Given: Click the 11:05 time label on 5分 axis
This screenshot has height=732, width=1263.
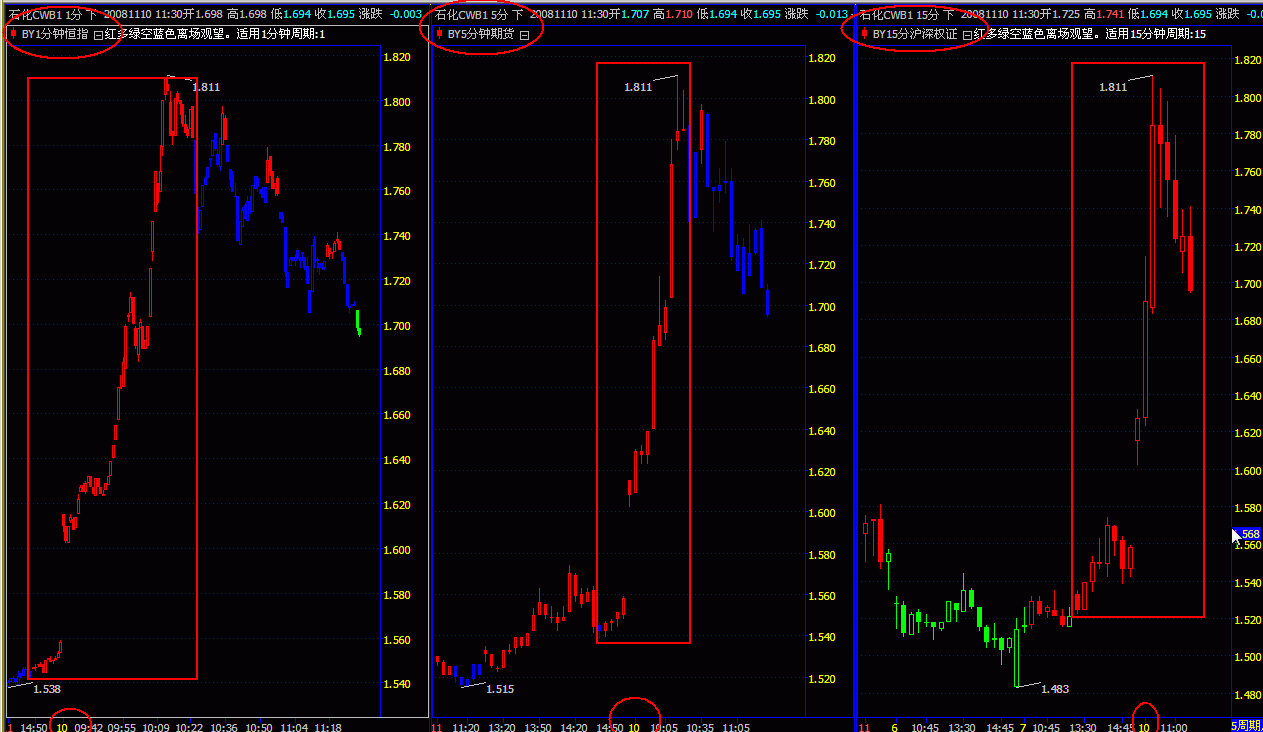Looking at the screenshot, I should 736,727.
